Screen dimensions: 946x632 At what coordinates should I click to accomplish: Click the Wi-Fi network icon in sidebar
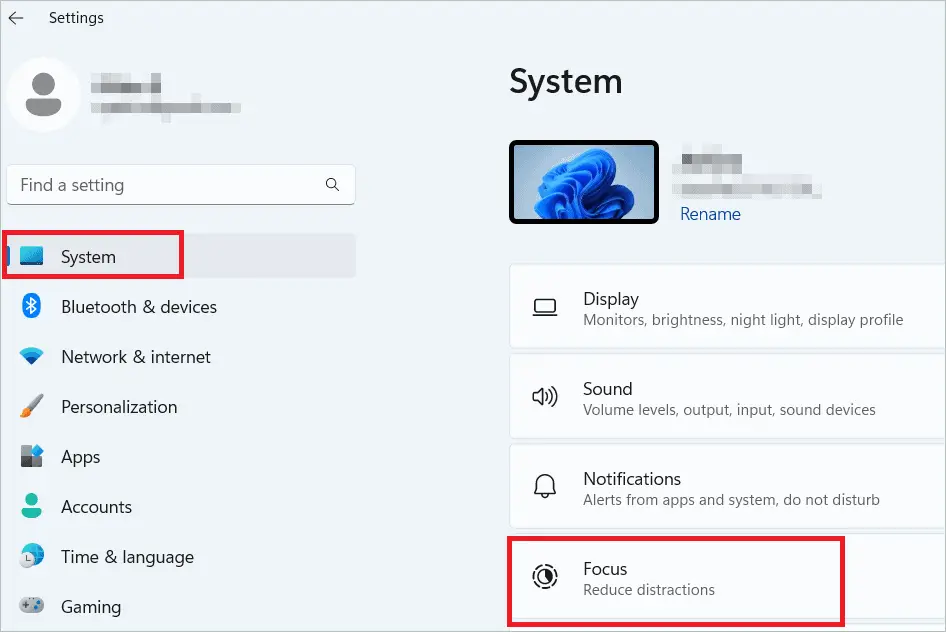coord(31,356)
